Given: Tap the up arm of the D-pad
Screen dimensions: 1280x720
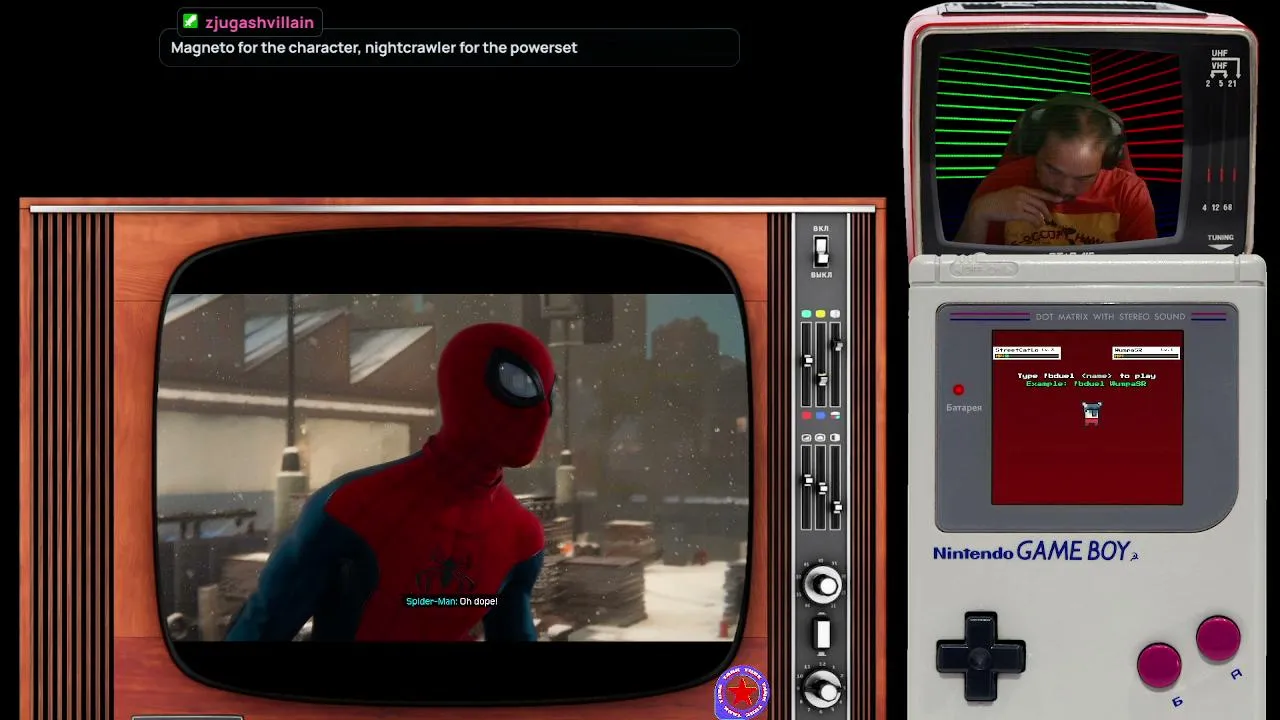Looking at the screenshot, I should click(x=980, y=628).
